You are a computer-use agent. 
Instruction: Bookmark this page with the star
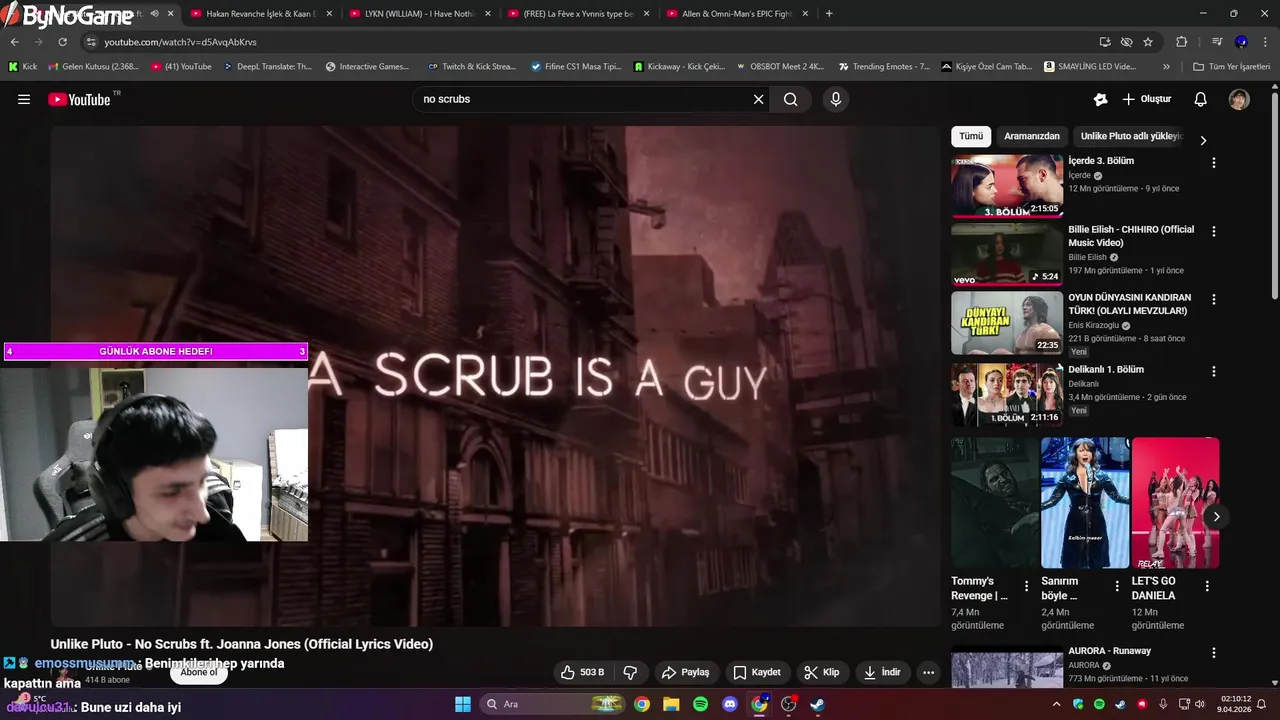[x=1148, y=42]
